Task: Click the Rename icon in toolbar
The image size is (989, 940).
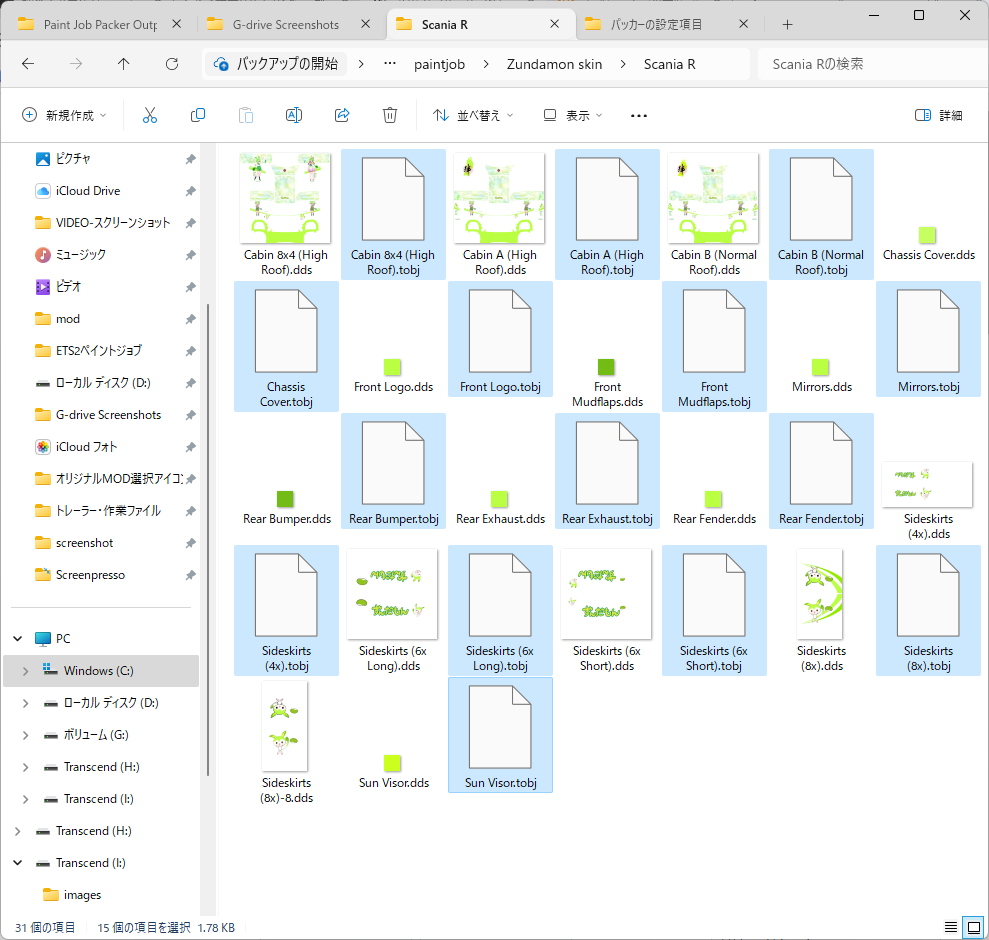Action: click(294, 115)
